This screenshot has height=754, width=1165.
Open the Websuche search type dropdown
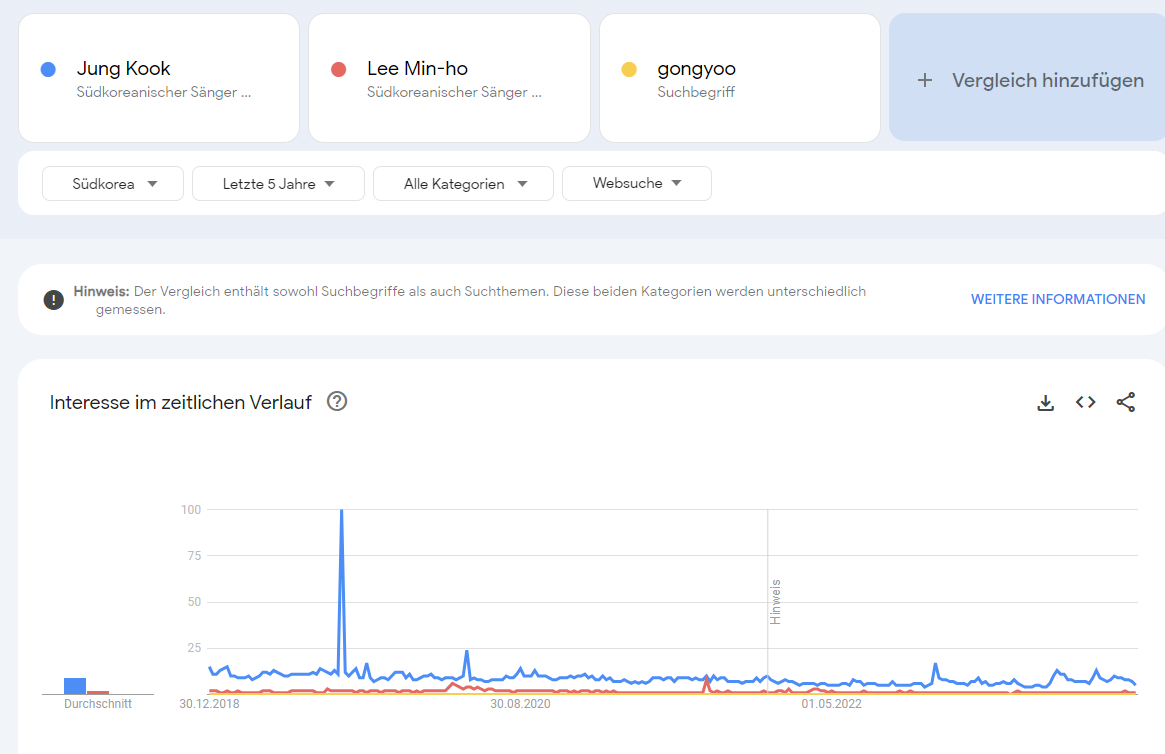click(x=637, y=184)
